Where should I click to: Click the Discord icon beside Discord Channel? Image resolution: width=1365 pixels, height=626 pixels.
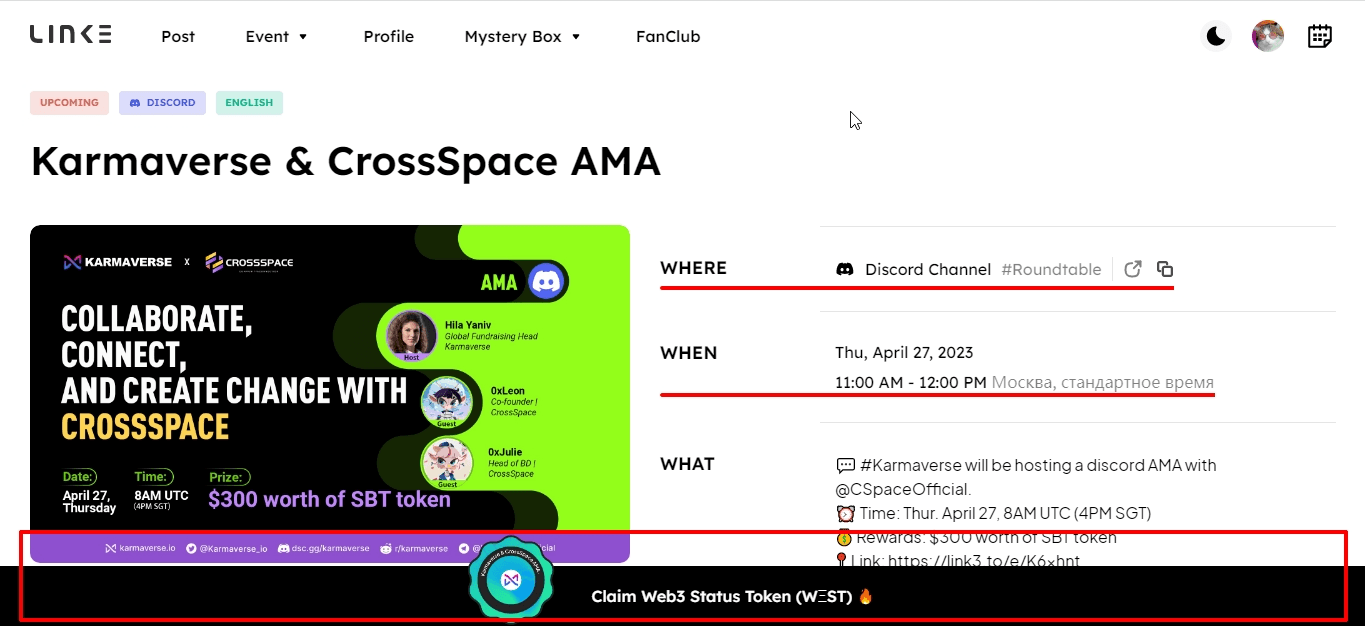tap(845, 269)
